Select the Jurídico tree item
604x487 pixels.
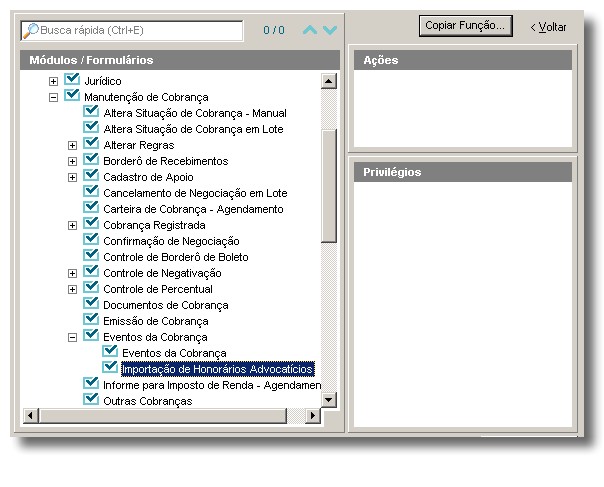point(103,81)
